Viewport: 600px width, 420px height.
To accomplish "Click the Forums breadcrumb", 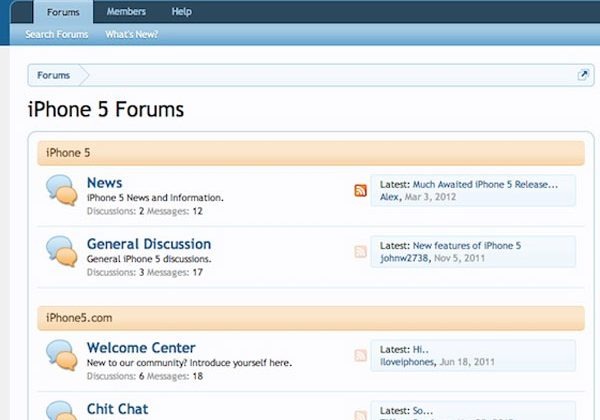I will click(x=54, y=75).
